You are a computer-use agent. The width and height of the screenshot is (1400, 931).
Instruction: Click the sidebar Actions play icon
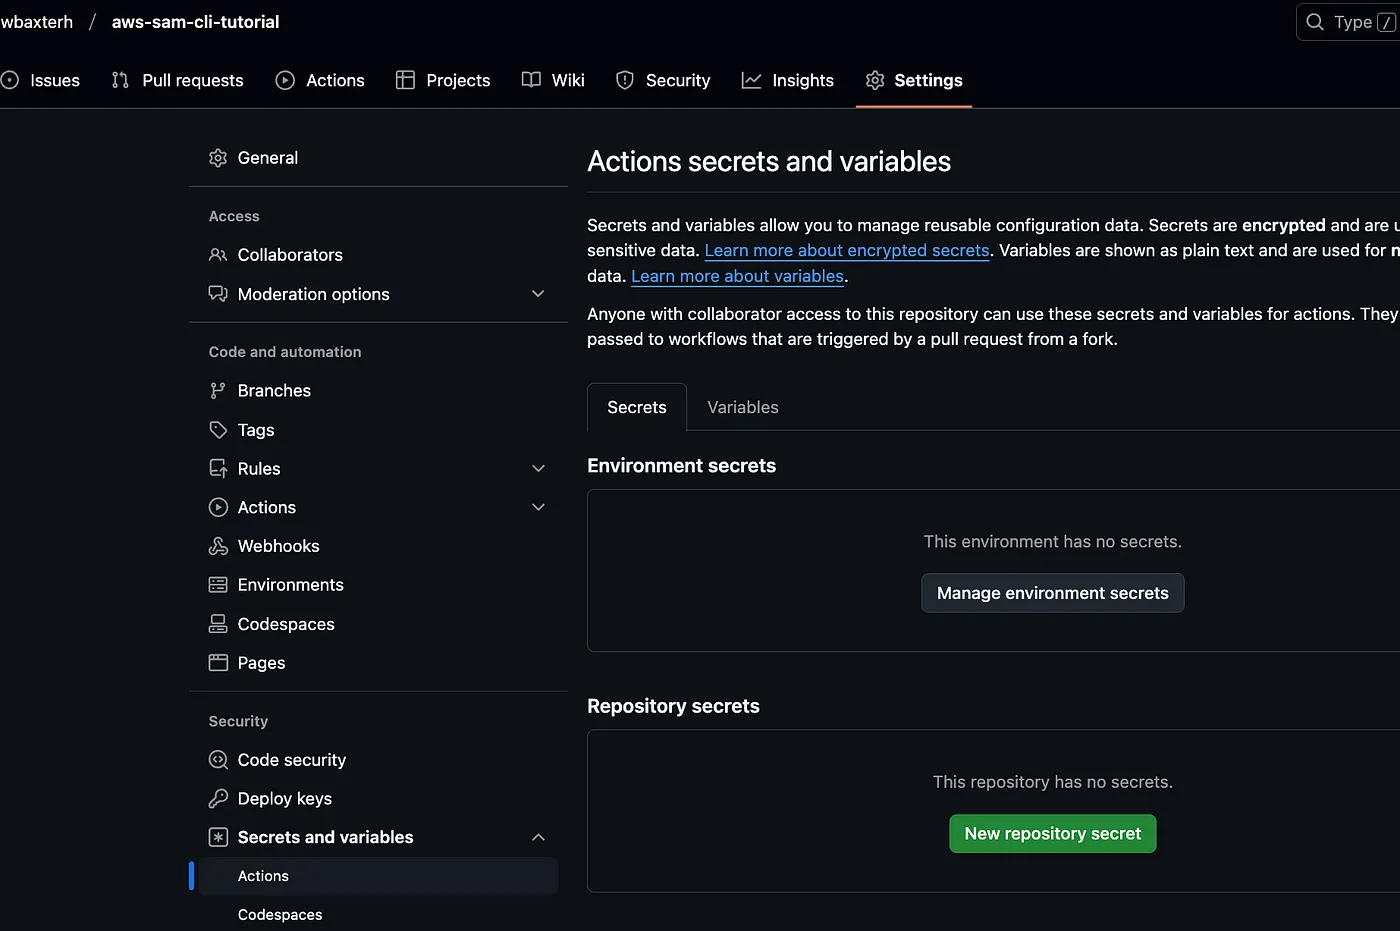218,508
